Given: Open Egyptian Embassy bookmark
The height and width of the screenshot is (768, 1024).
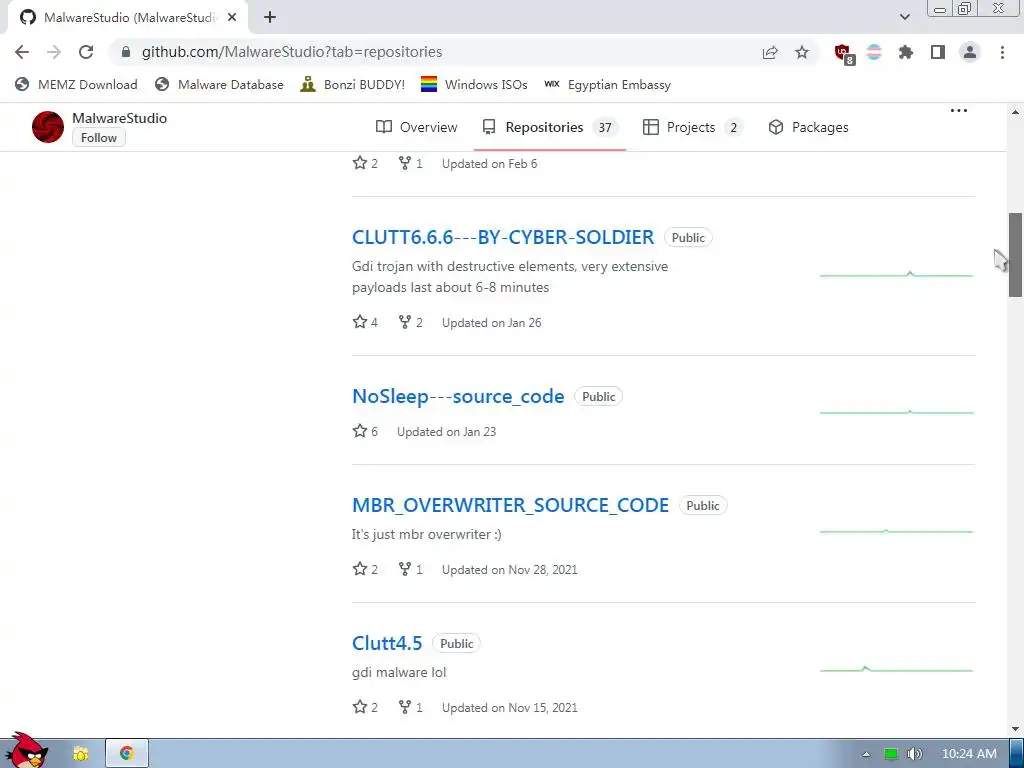Looking at the screenshot, I should pos(607,84).
